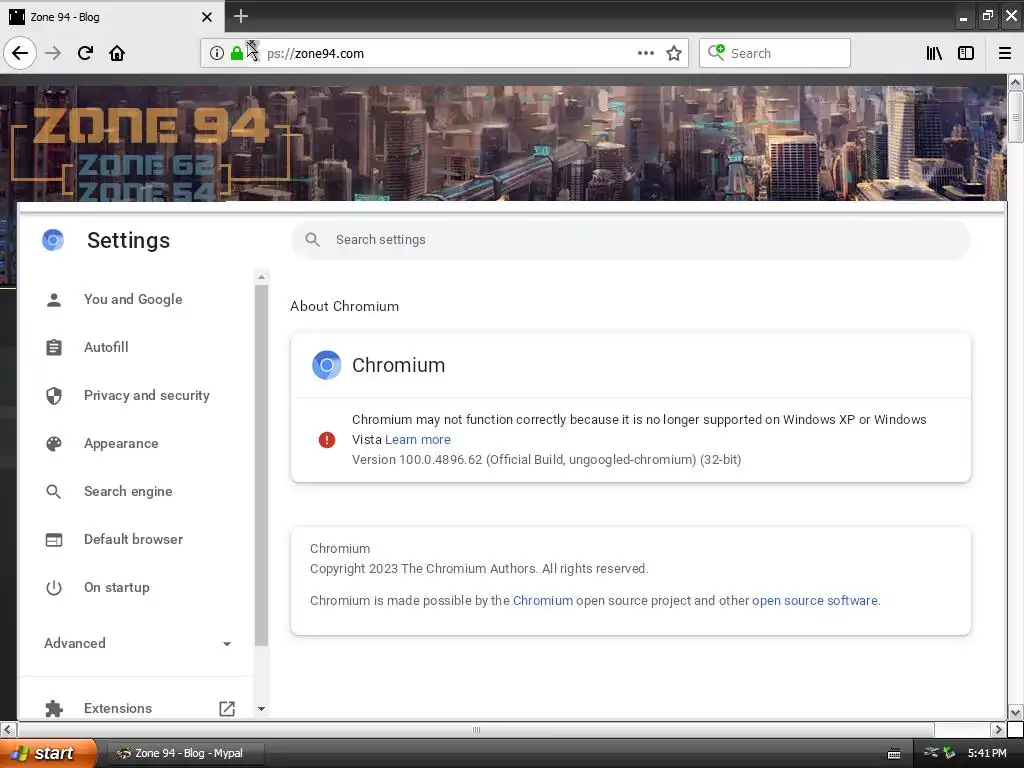Image resolution: width=1024 pixels, height=768 pixels.
Task: Open the Chromium open source project link
Action: 543,601
